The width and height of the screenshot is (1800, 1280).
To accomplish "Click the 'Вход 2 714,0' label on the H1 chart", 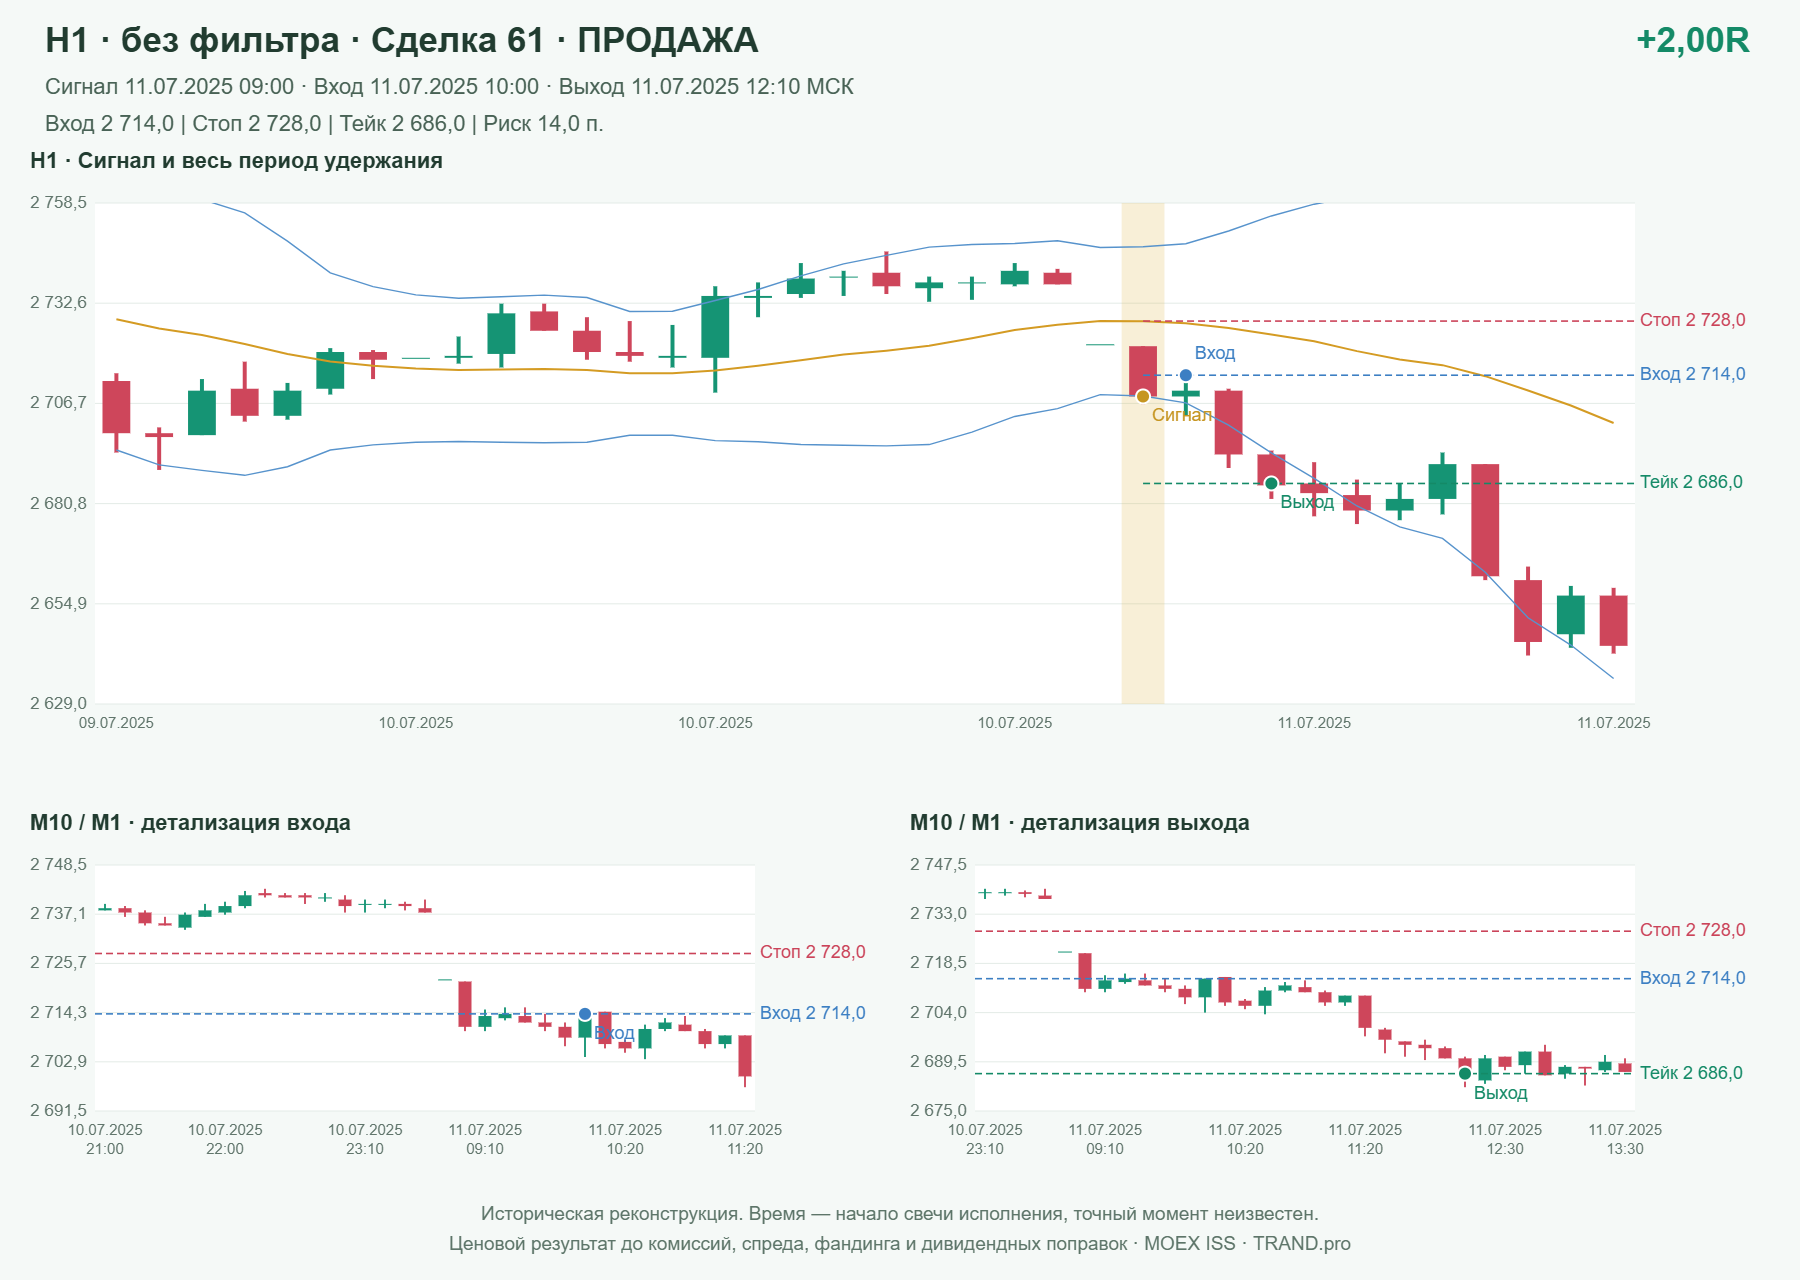I will coord(1692,374).
